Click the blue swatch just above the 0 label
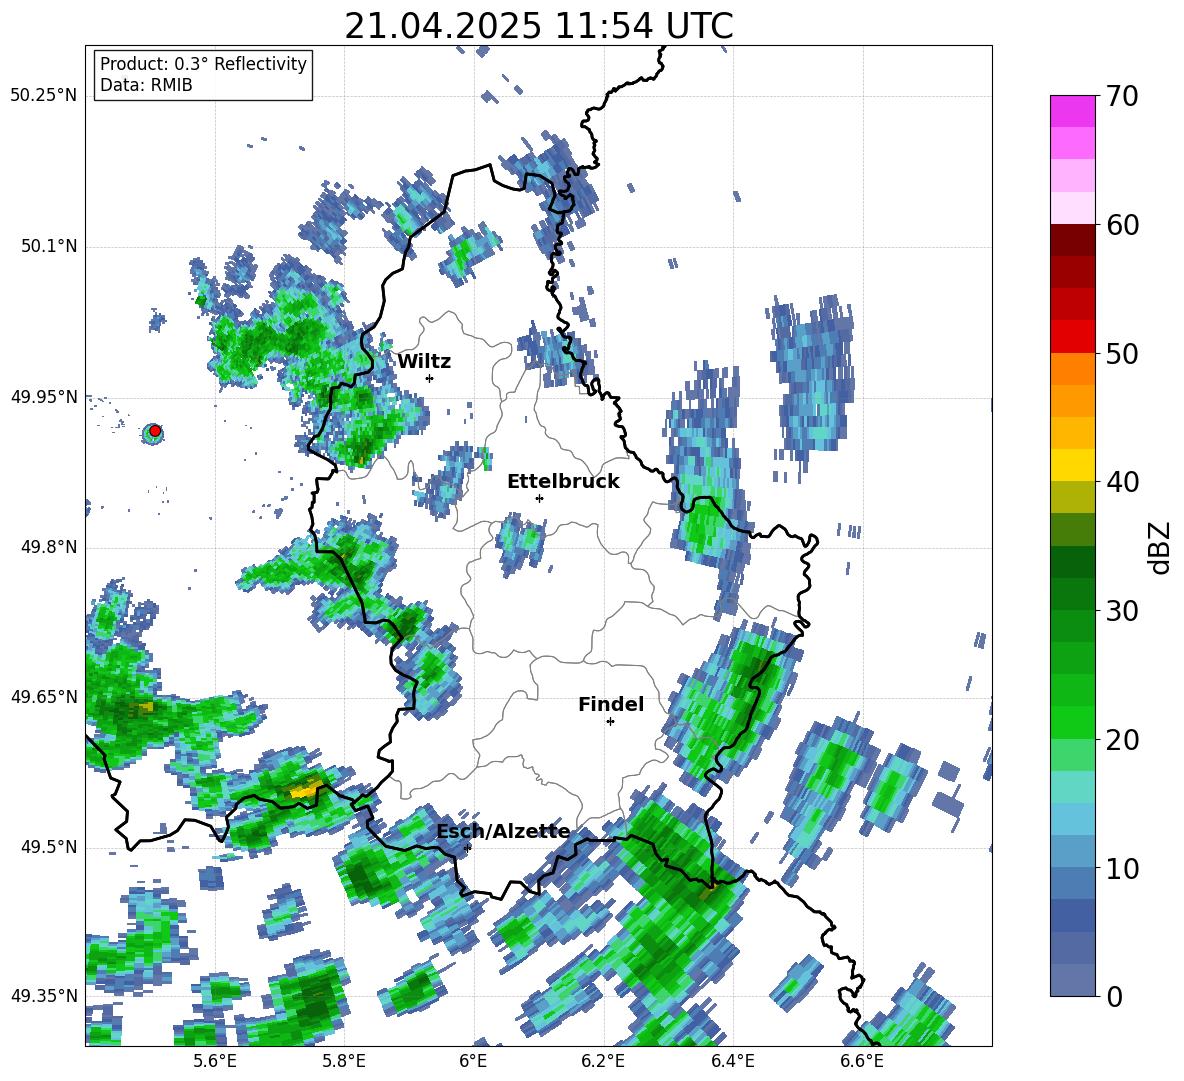The width and height of the screenshot is (1184, 1081). tap(1072, 980)
